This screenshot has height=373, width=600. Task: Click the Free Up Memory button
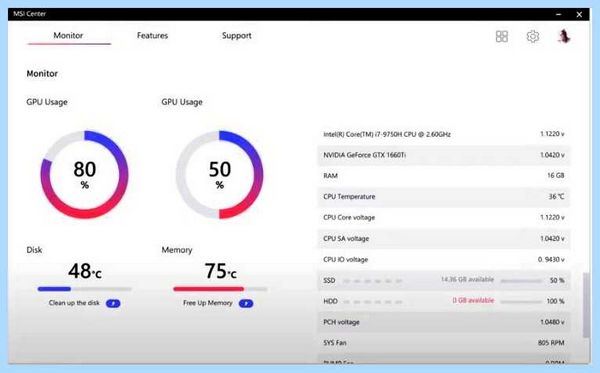246,303
